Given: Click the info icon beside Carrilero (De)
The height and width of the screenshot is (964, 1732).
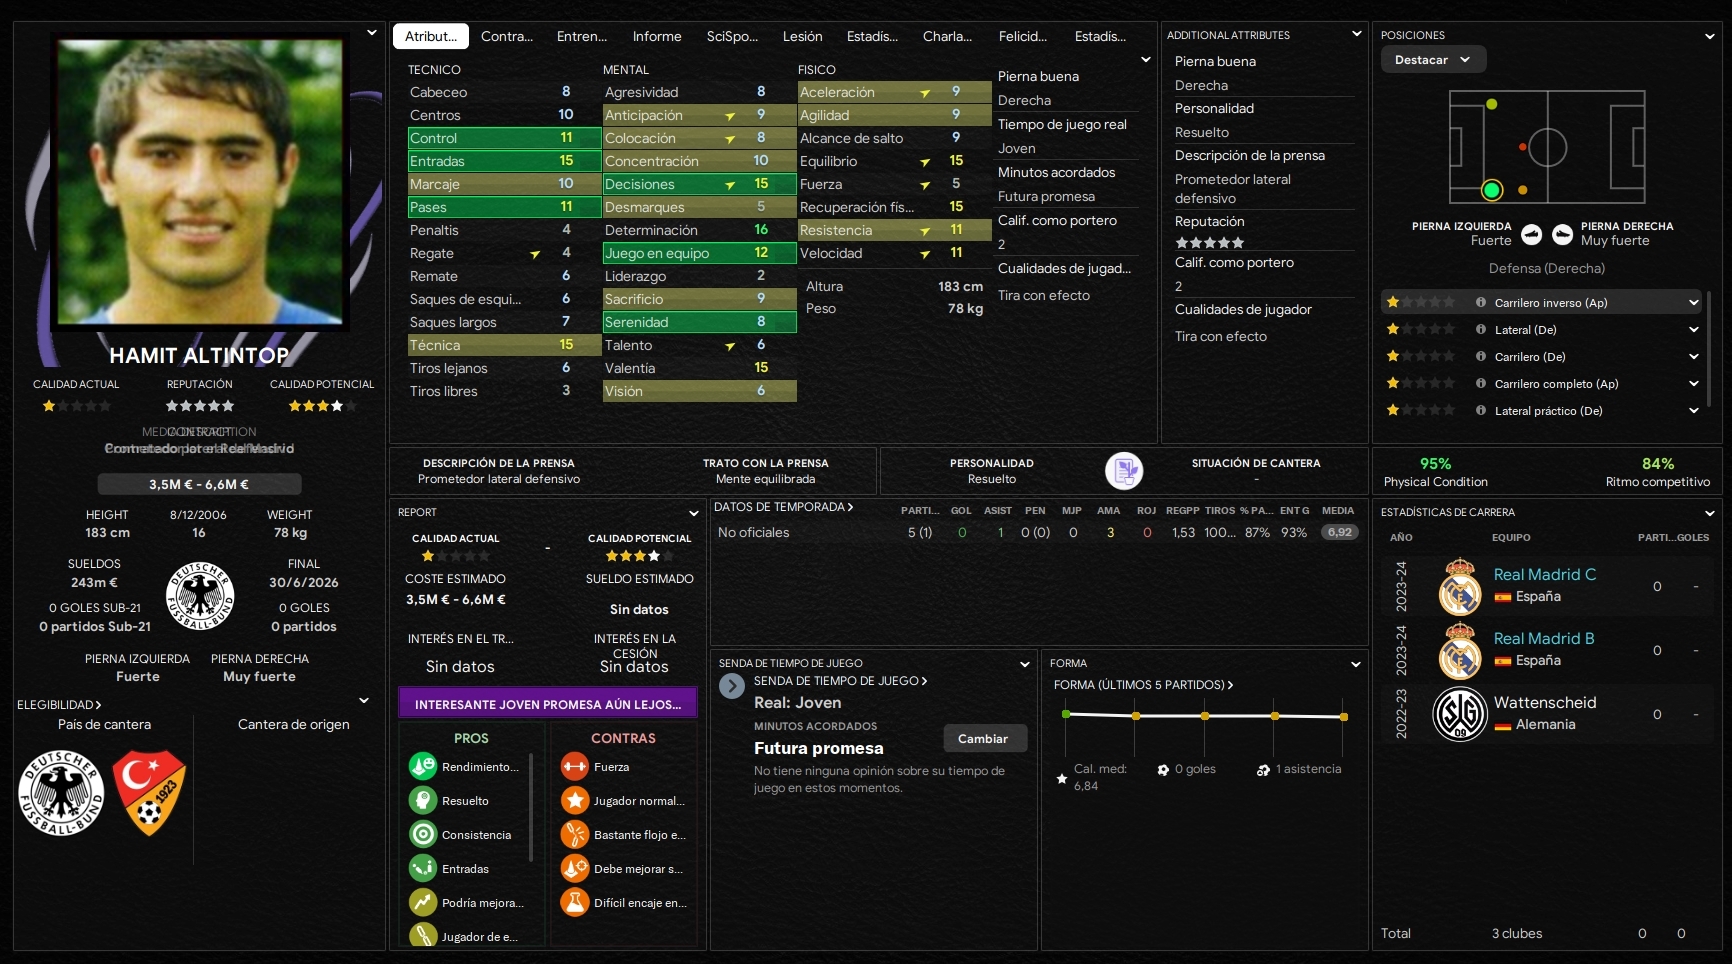Looking at the screenshot, I should pyautogui.click(x=1481, y=356).
